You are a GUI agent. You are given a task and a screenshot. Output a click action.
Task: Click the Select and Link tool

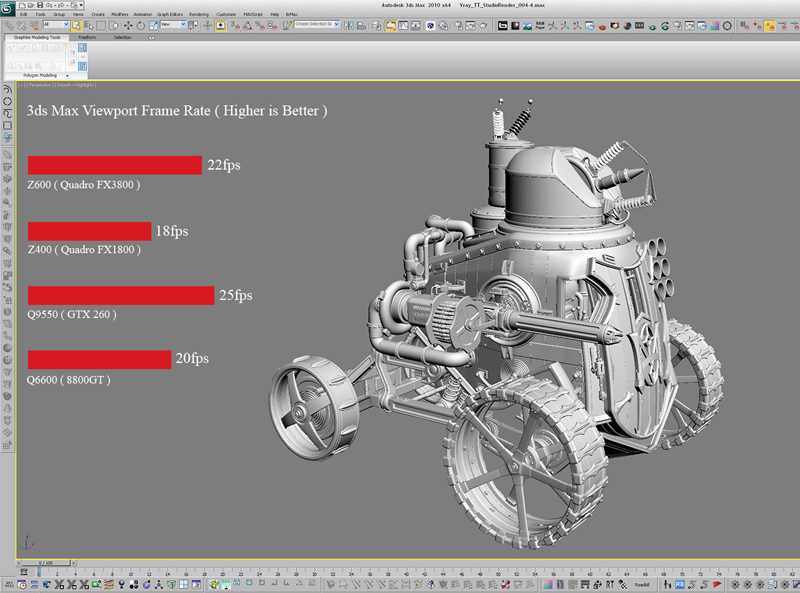(x=9, y=25)
